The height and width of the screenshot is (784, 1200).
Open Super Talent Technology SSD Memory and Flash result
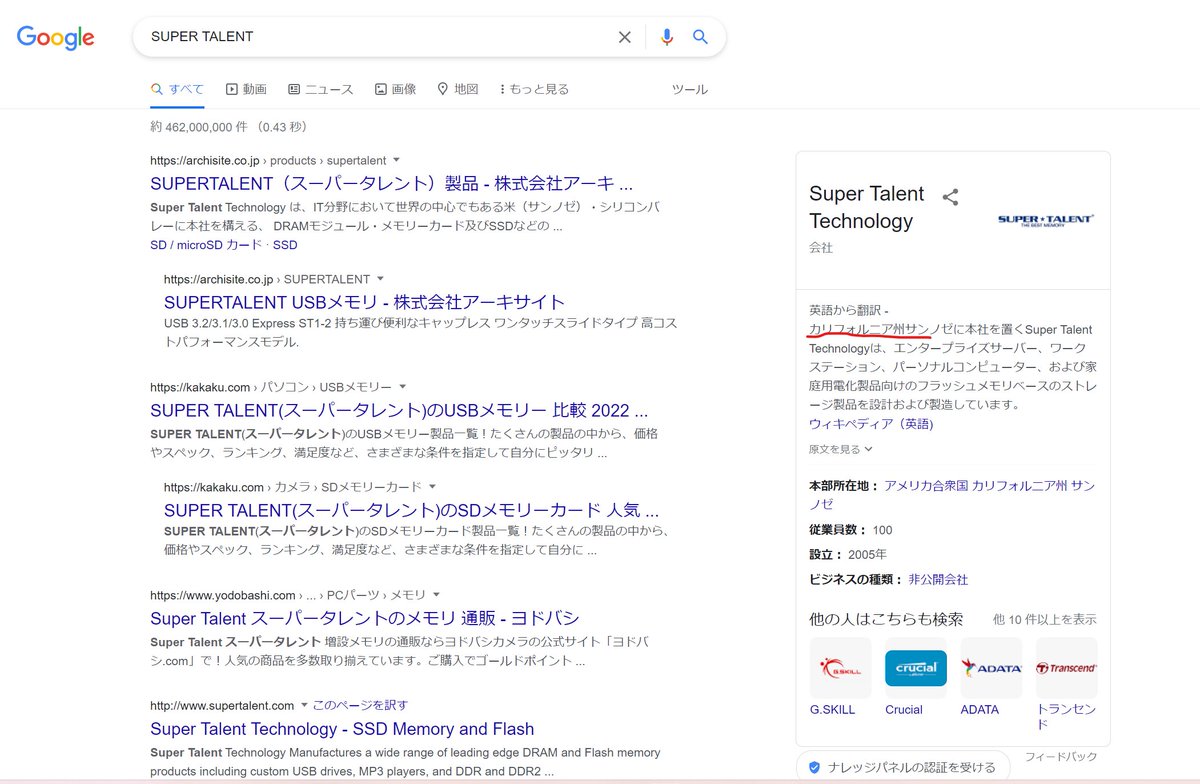[x=342, y=729]
